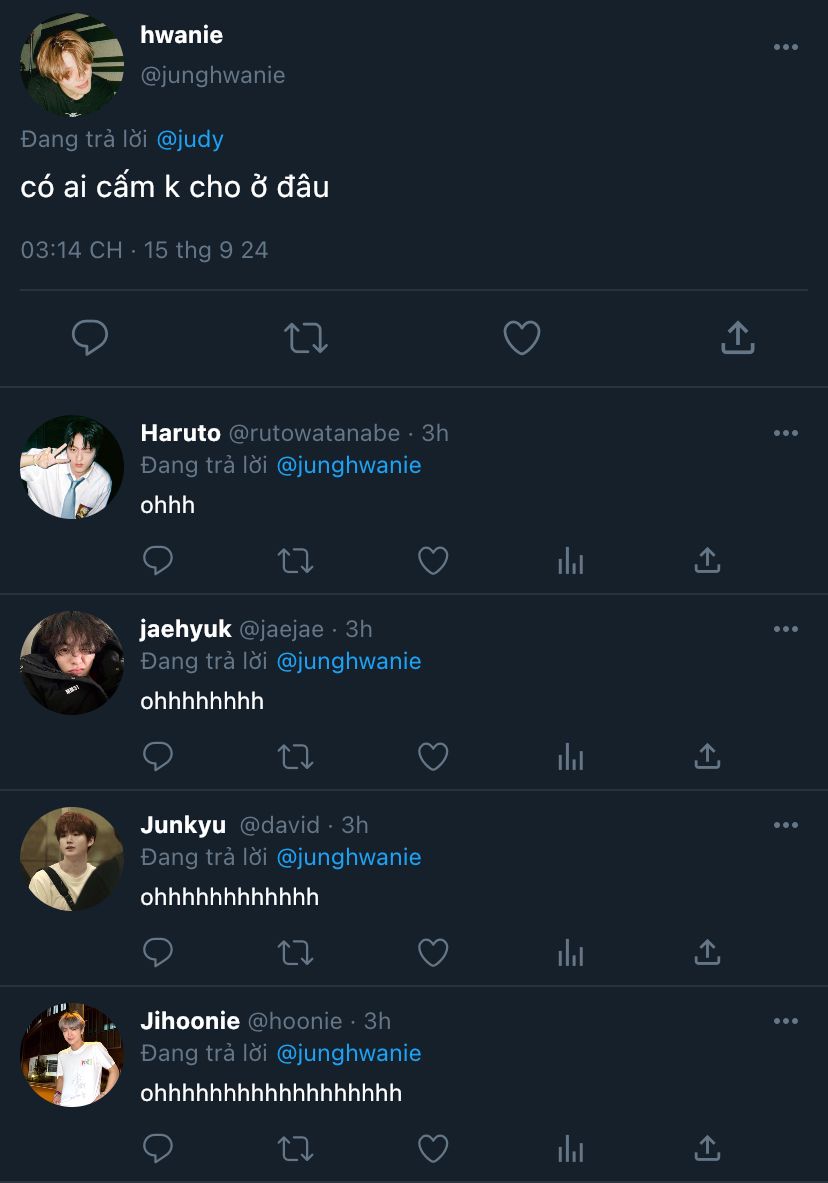
Task: Open more options on Haruto's reply
Action: [x=786, y=433]
